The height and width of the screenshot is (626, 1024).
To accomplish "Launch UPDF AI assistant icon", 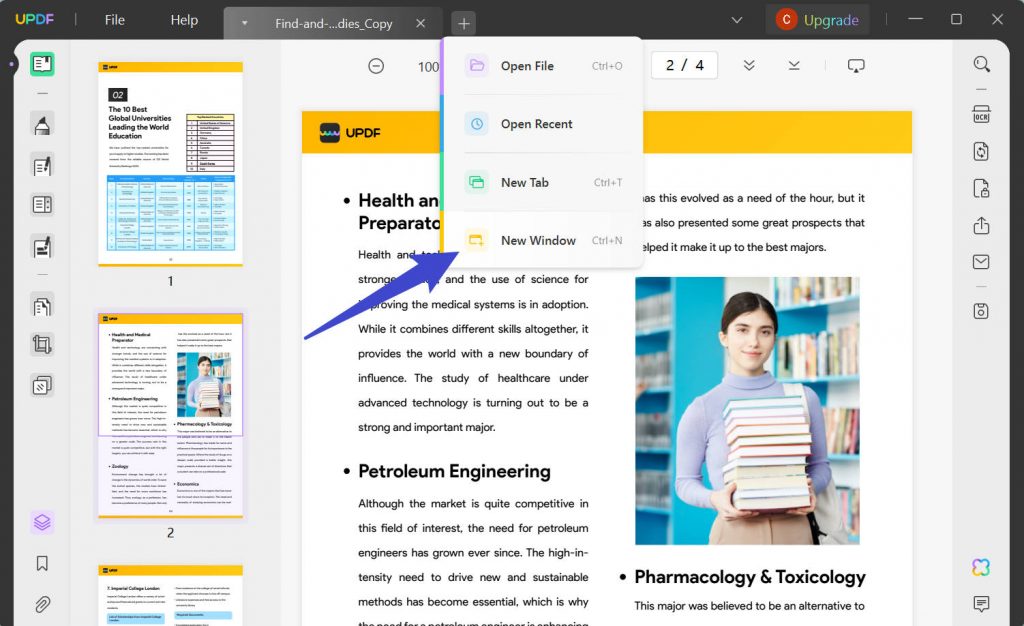I will [x=980, y=567].
